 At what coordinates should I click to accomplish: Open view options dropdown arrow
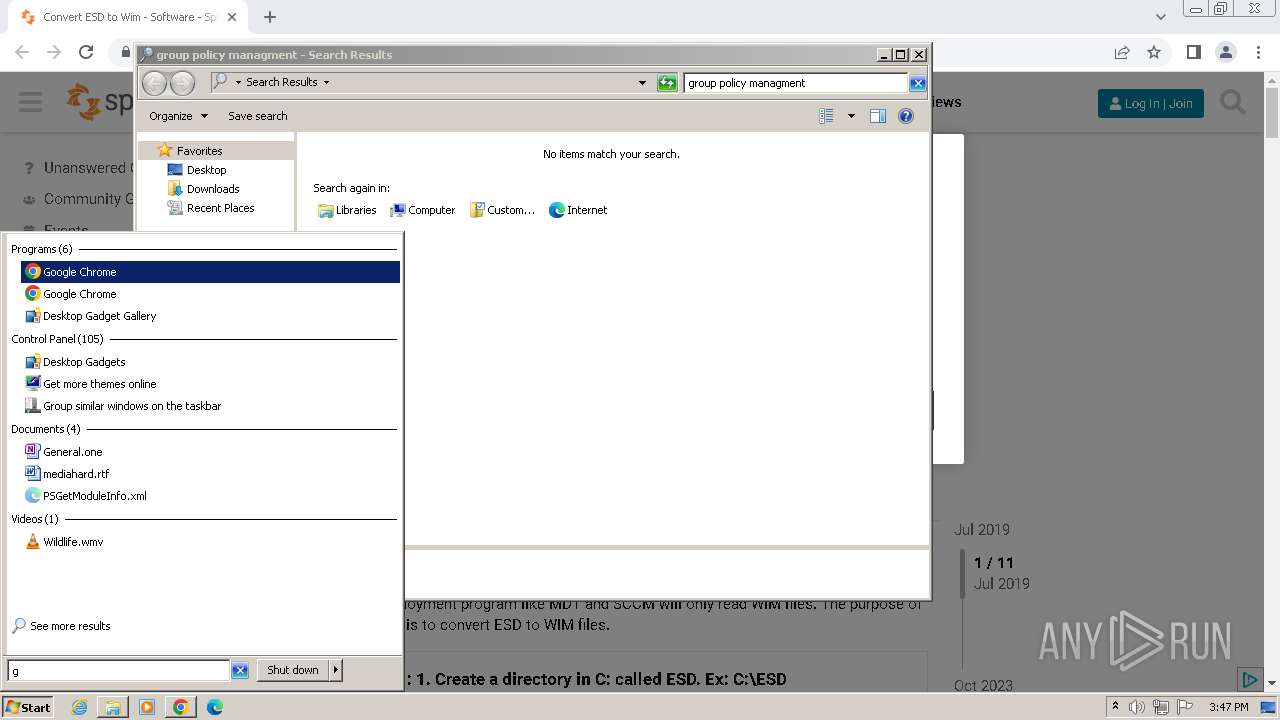851,116
